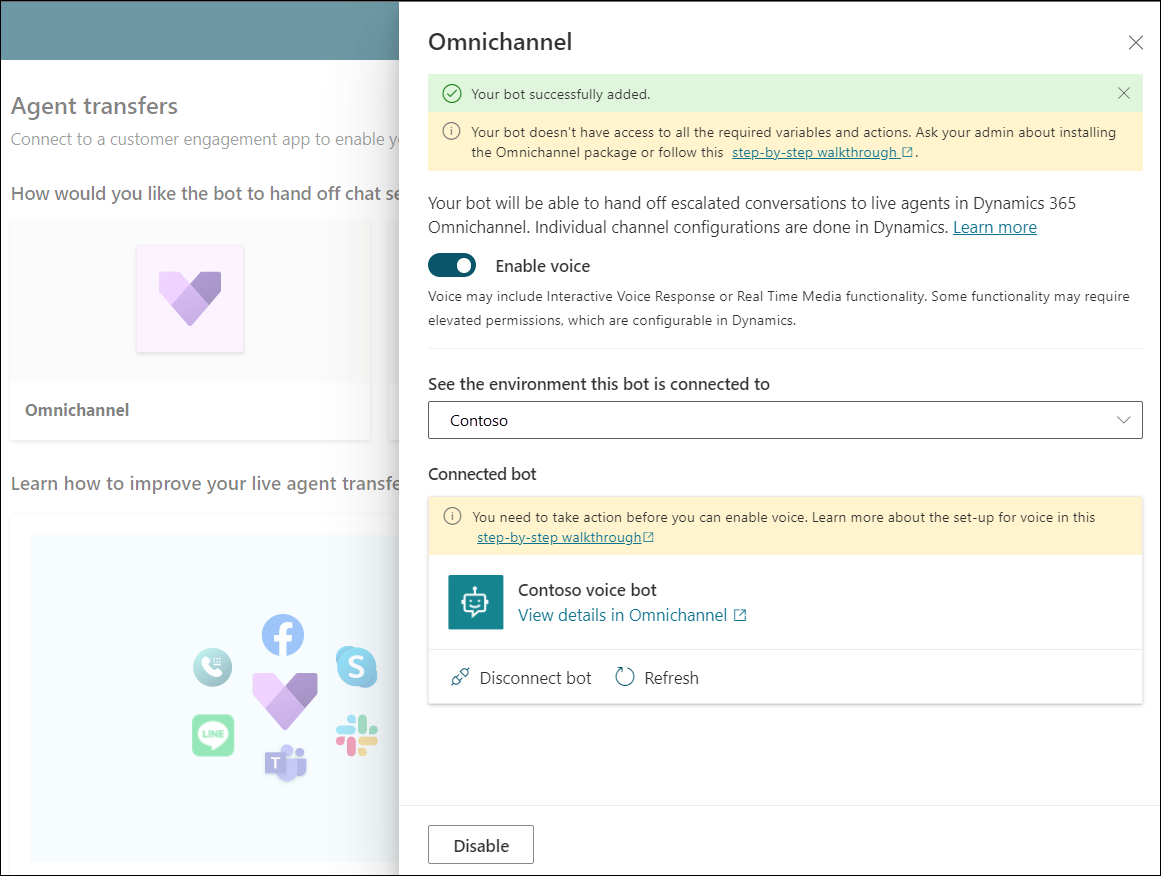Click the Connected bot heading

pyautogui.click(x=482, y=474)
